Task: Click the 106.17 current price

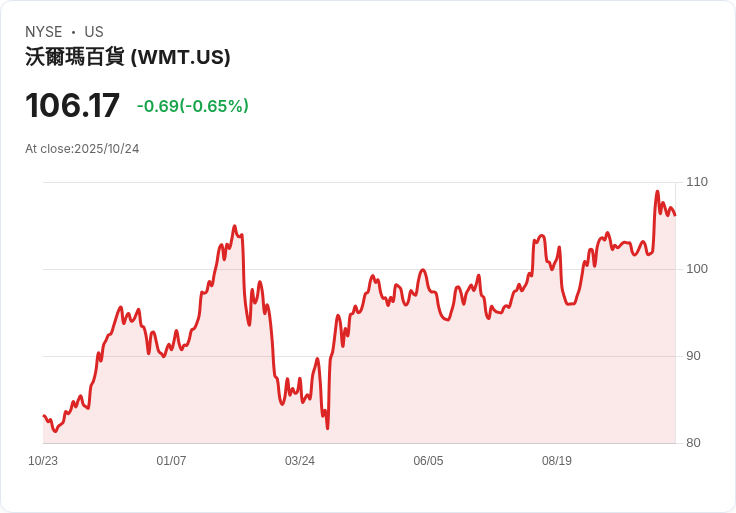Action: [72, 105]
